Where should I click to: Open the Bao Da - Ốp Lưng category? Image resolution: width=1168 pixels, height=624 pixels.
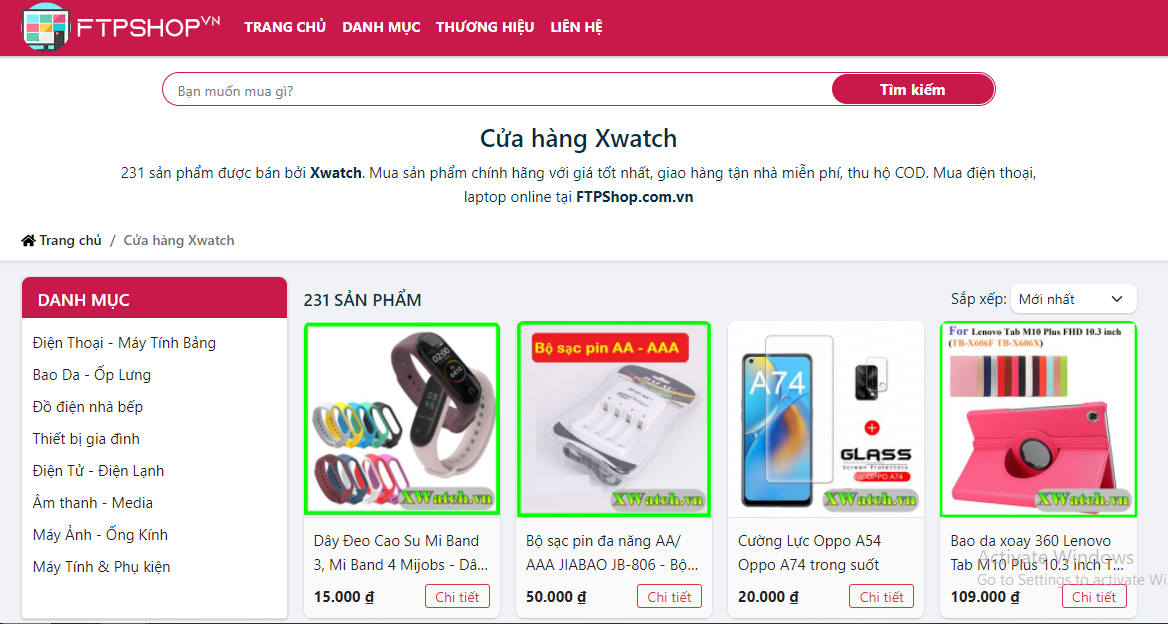[x=92, y=375]
